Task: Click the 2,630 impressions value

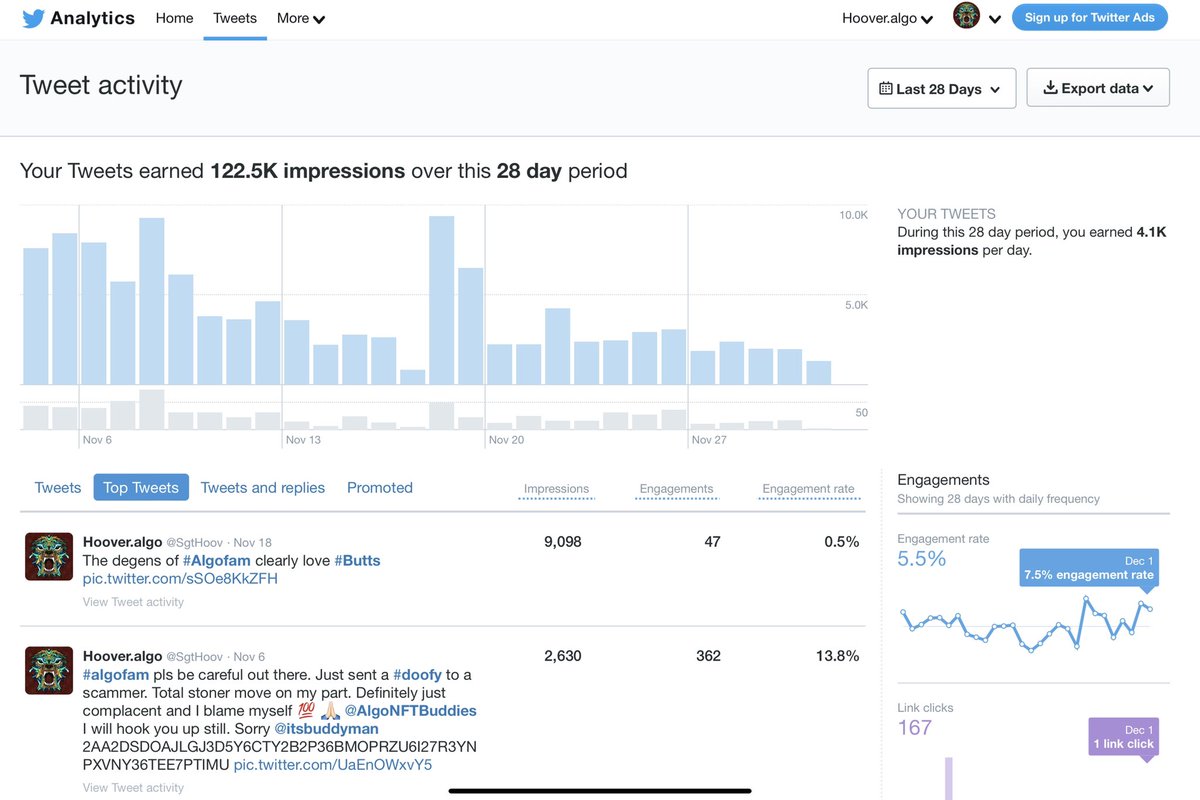Action: click(562, 656)
